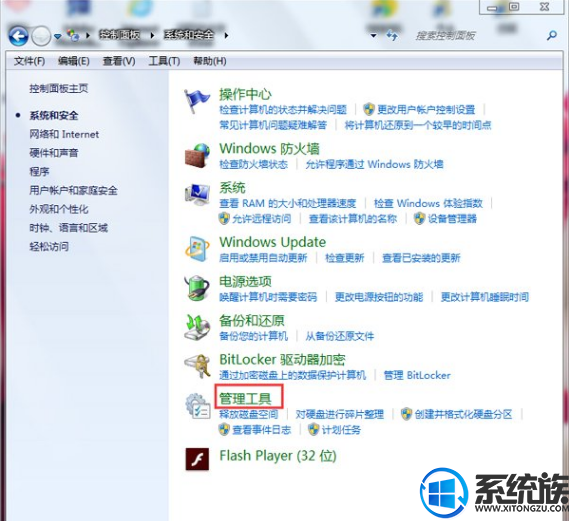Click shield icon beside 允许远程访问

[224, 218]
